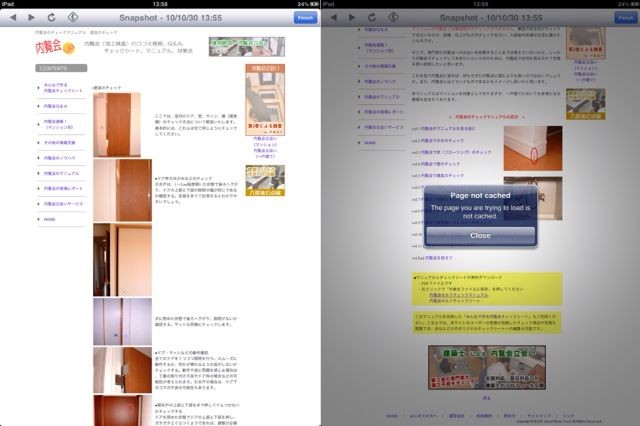
Task: Reload the page in the left screen
Action: pos(51,18)
